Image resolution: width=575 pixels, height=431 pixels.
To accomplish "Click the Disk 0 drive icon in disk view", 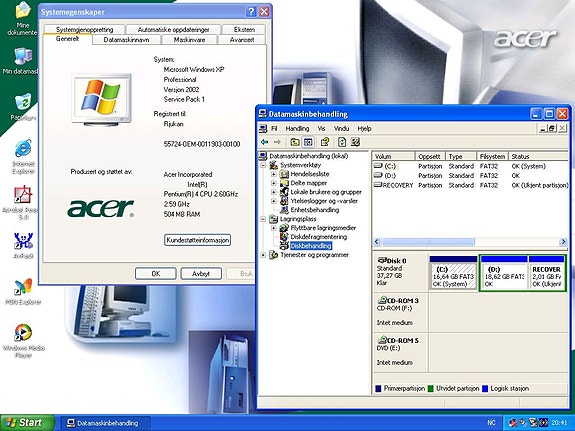I will click(382, 260).
